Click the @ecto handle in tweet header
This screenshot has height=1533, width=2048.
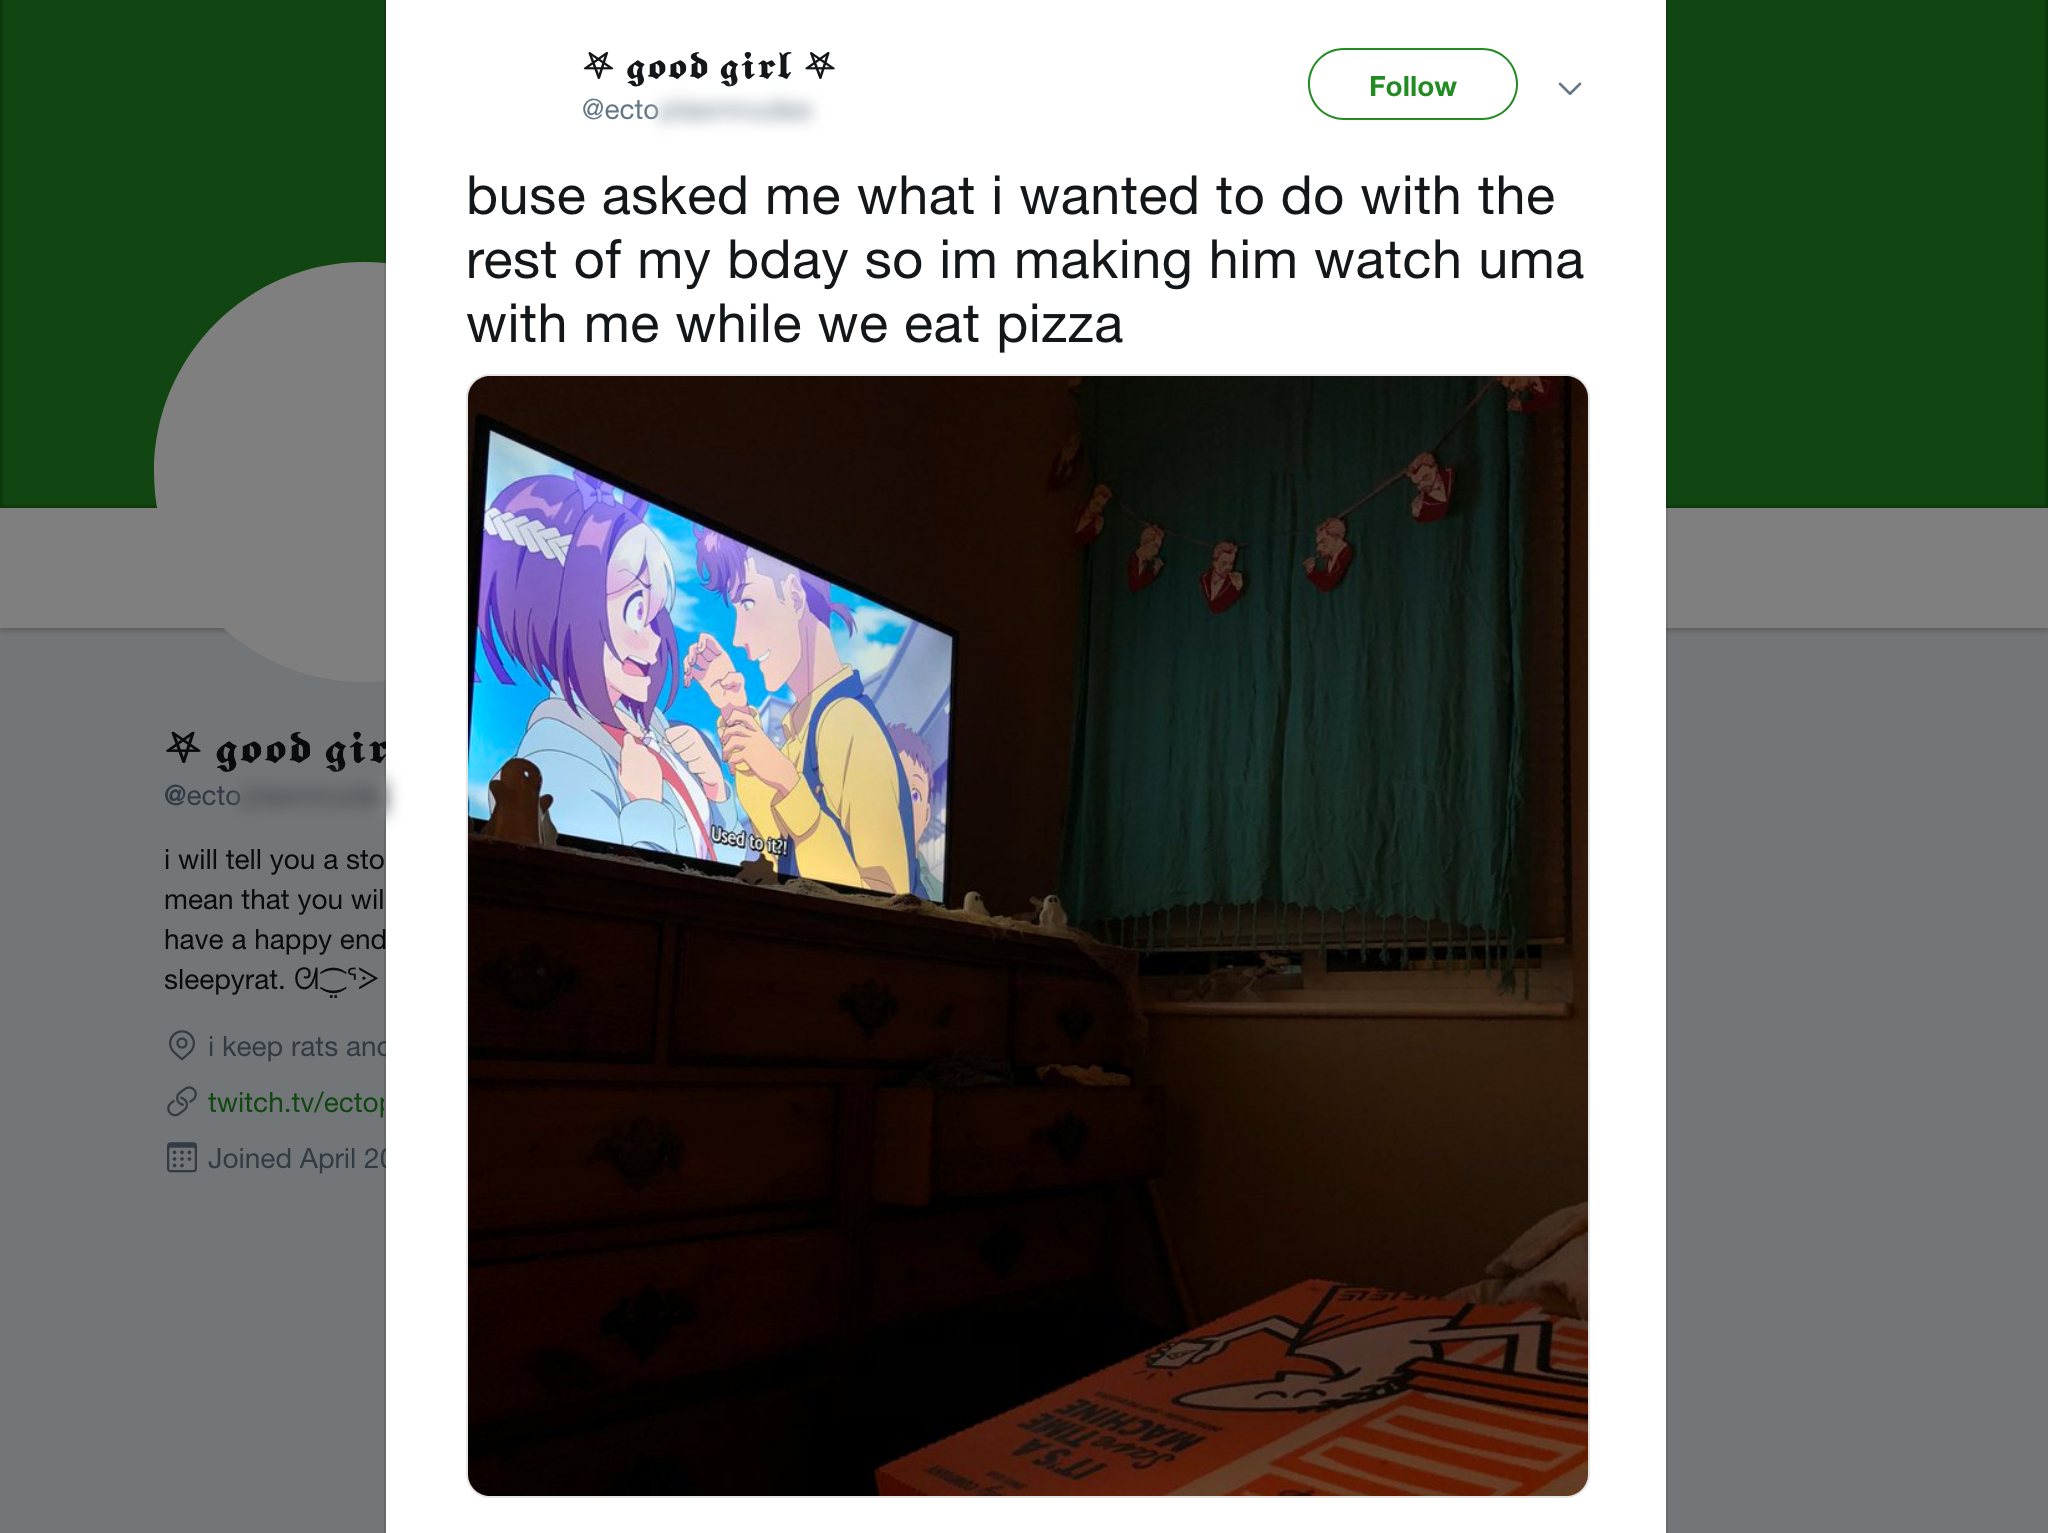pos(697,110)
